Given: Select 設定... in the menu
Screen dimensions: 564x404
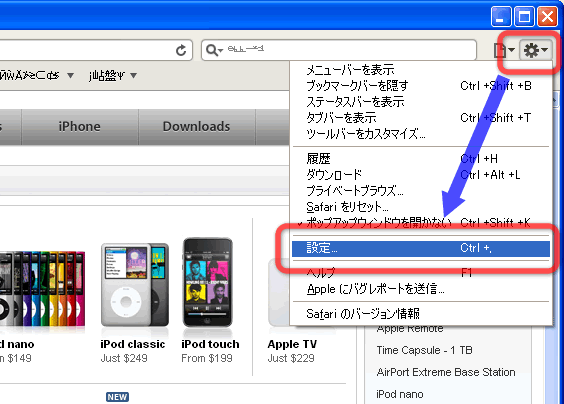Looking at the screenshot, I should (x=421, y=248).
